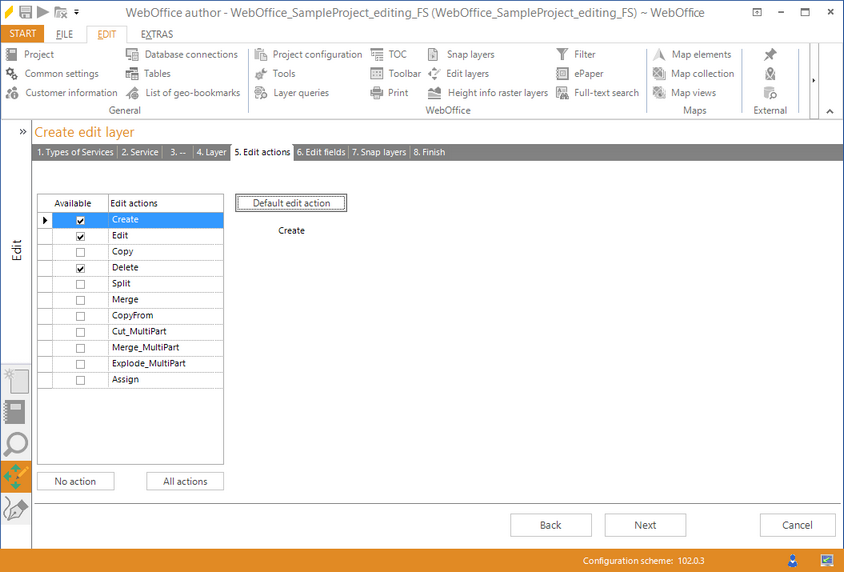The width and height of the screenshot is (844, 572).
Task: Open the Filter settings
Action: click(x=575, y=54)
